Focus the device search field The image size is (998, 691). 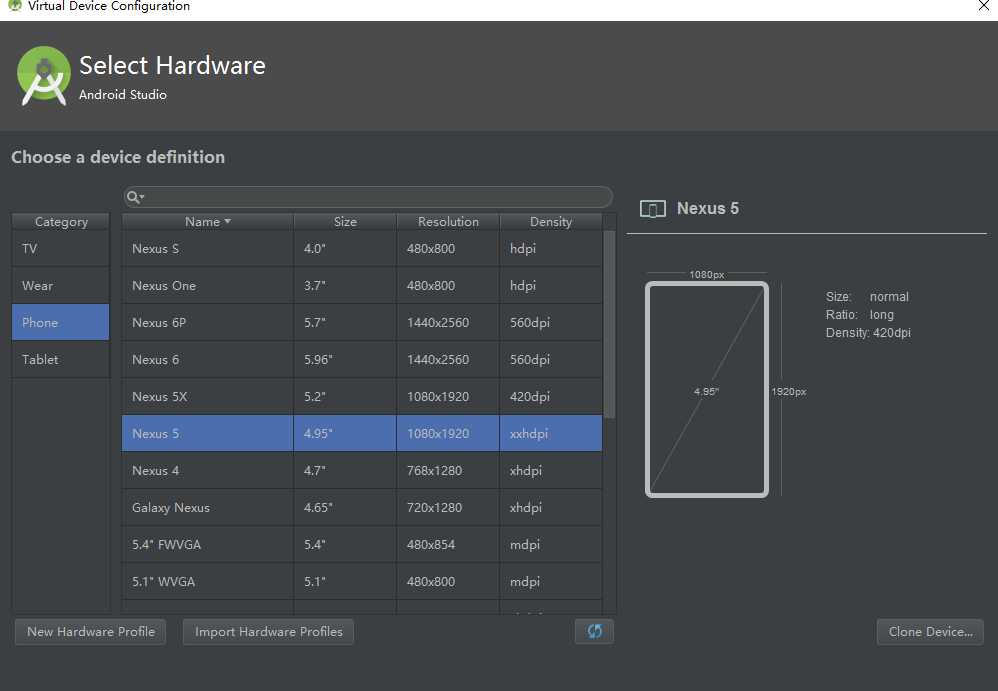coord(369,197)
